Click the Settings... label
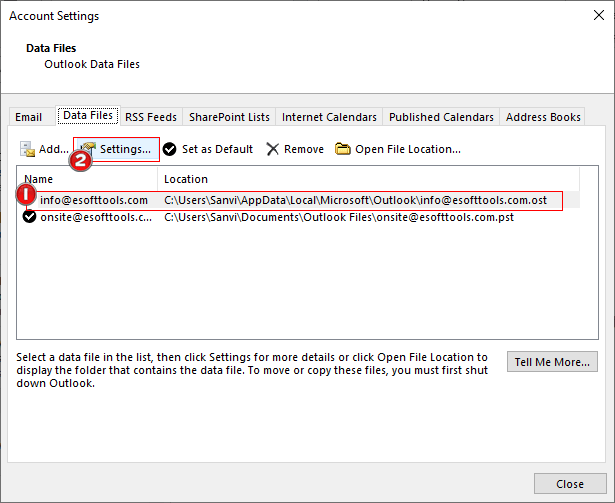Image resolution: width=615 pixels, height=503 pixels. coord(125,149)
